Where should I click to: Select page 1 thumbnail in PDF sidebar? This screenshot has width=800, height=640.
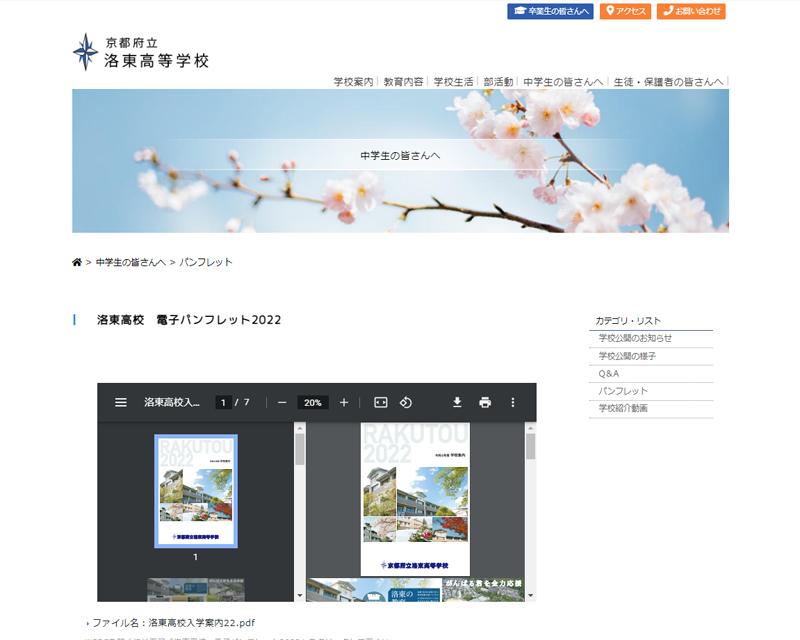coord(196,491)
